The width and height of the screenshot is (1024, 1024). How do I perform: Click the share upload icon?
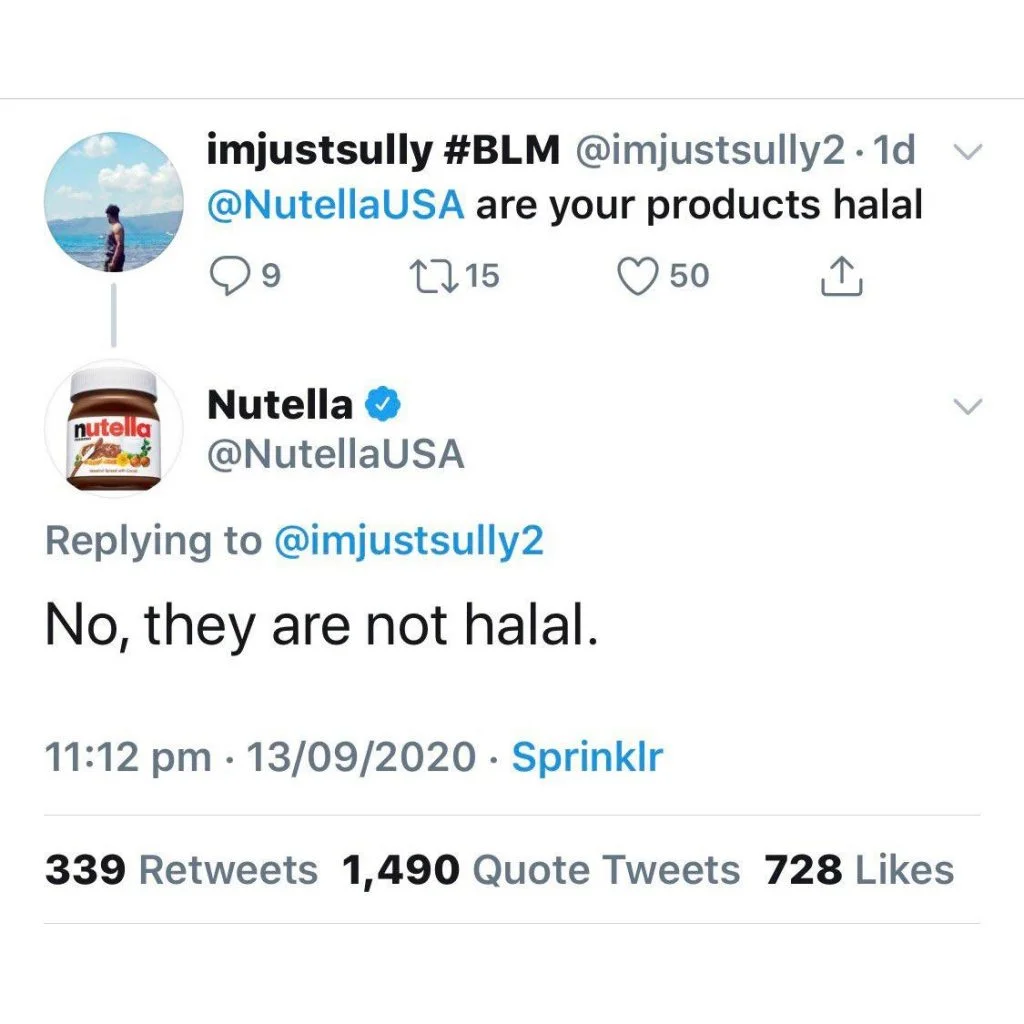(x=841, y=276)
